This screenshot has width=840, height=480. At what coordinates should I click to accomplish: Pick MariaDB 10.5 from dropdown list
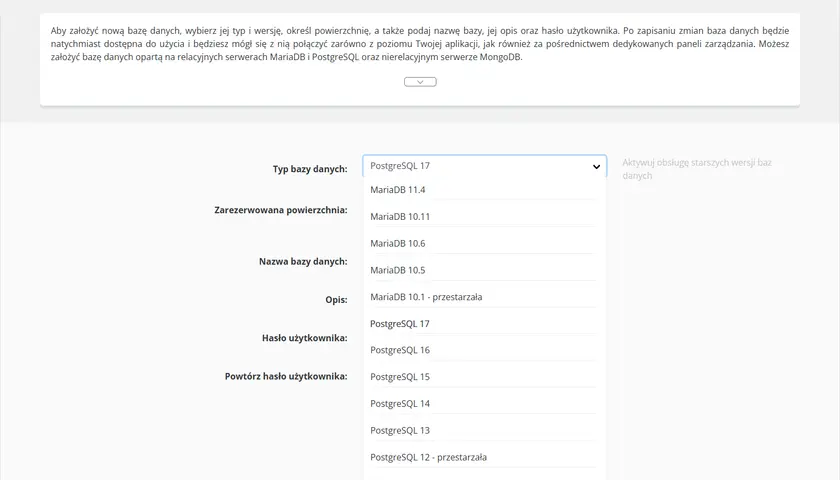point(483,270)
